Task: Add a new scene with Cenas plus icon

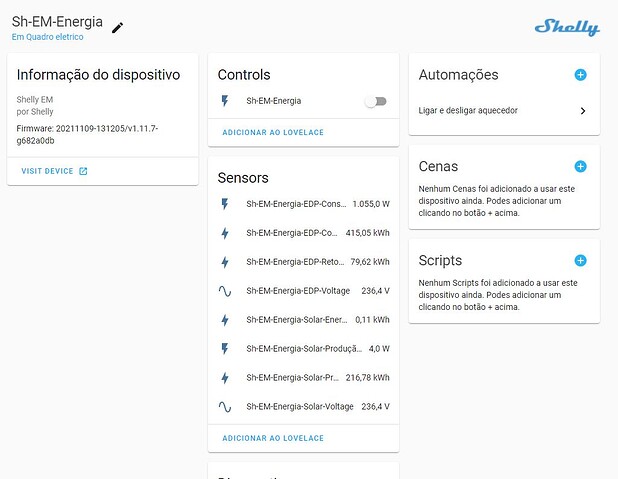Action: point(580,166)
